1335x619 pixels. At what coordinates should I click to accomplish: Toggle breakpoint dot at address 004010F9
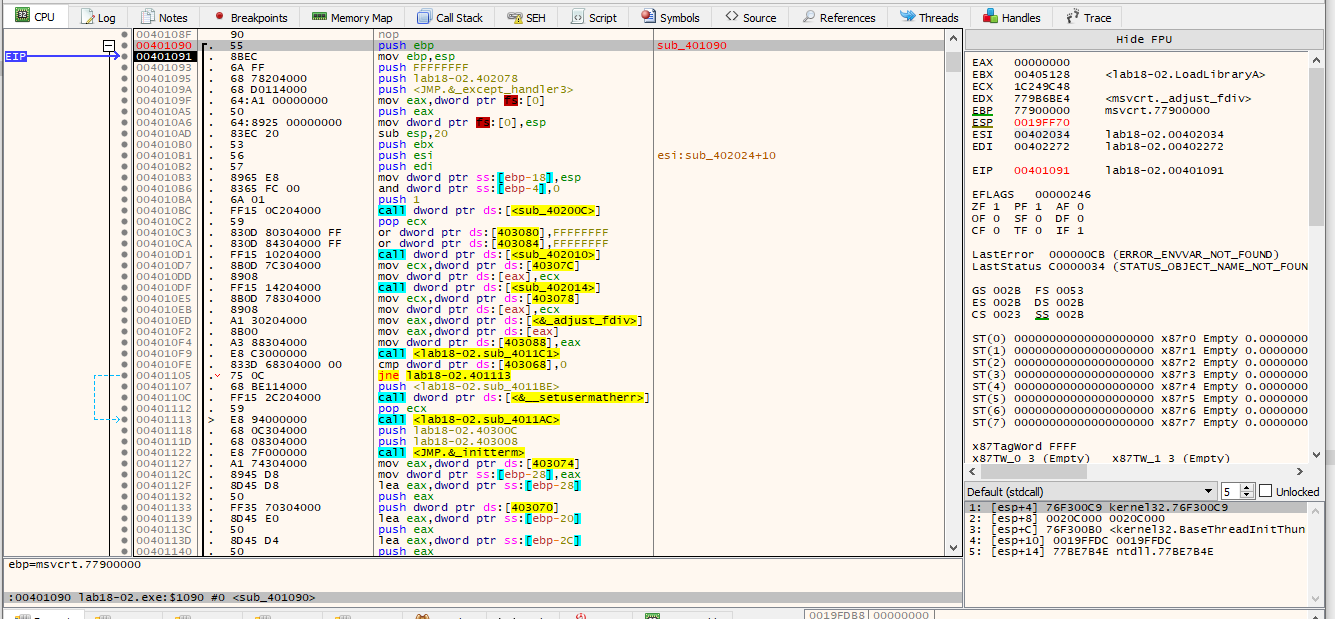click(x=125, y=354)
